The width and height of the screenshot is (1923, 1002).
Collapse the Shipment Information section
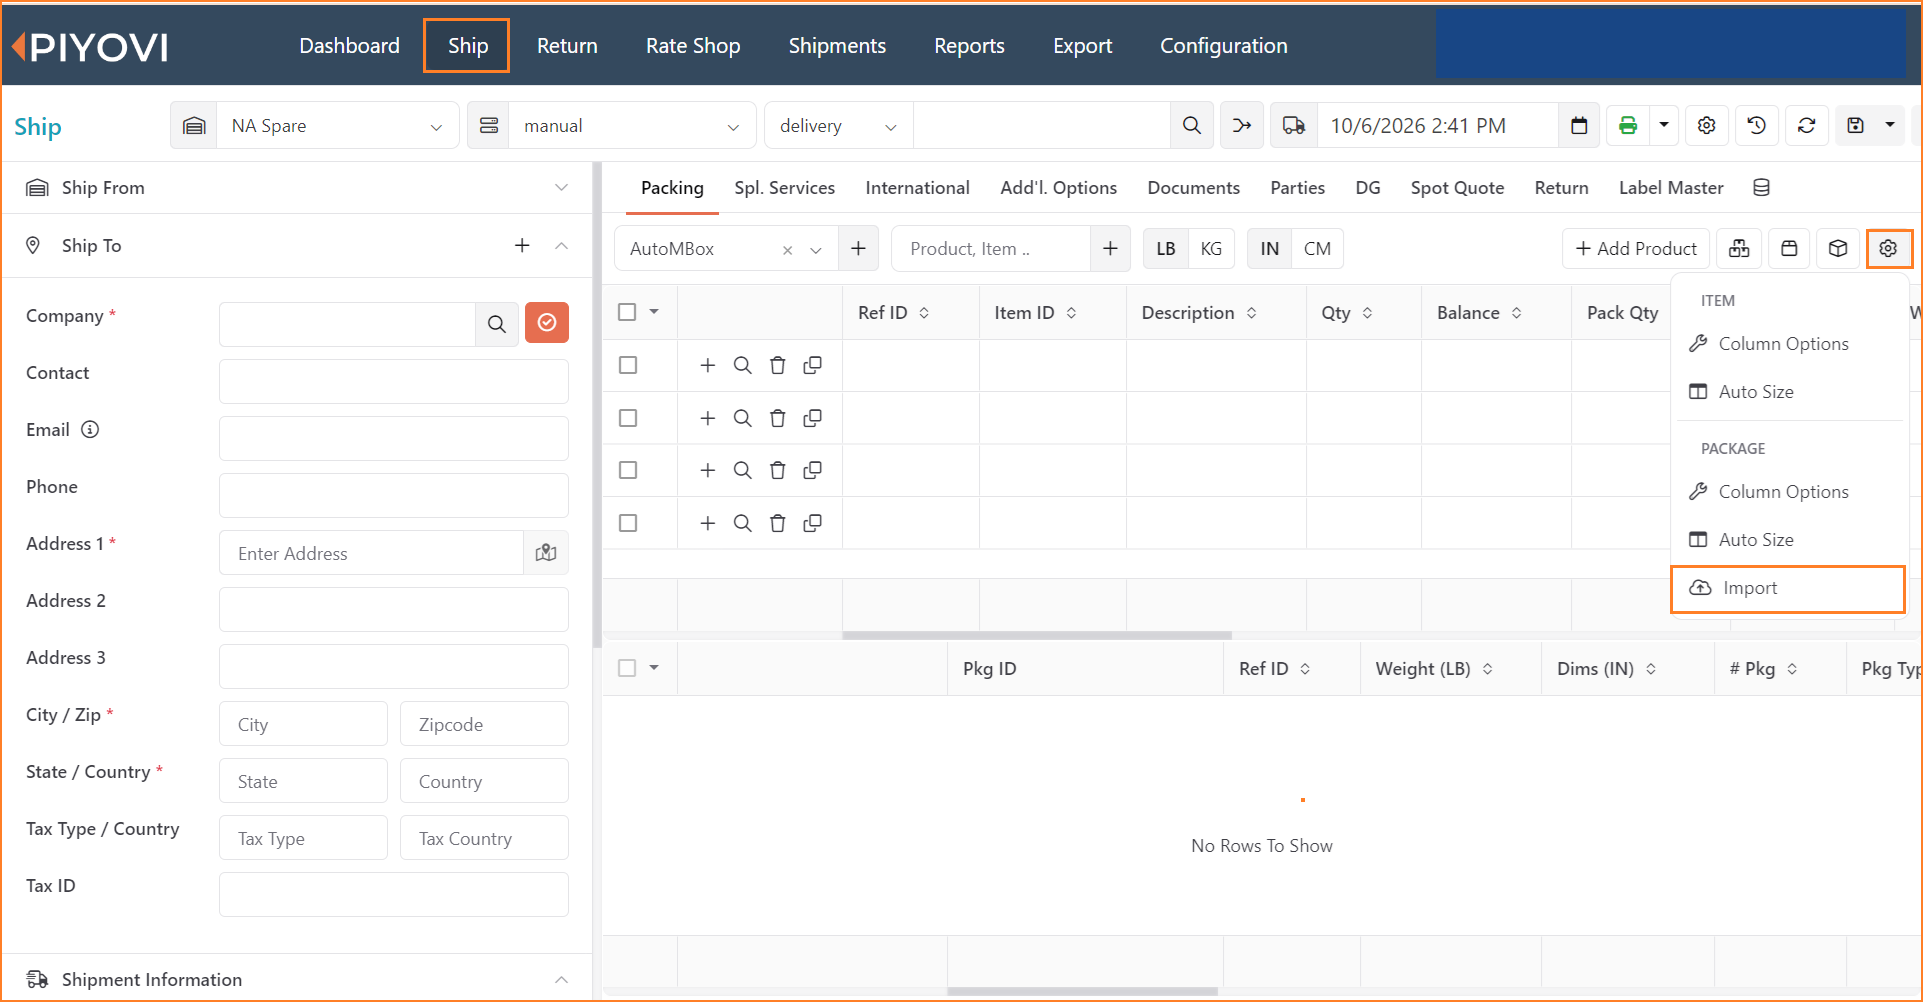[561, 979]
